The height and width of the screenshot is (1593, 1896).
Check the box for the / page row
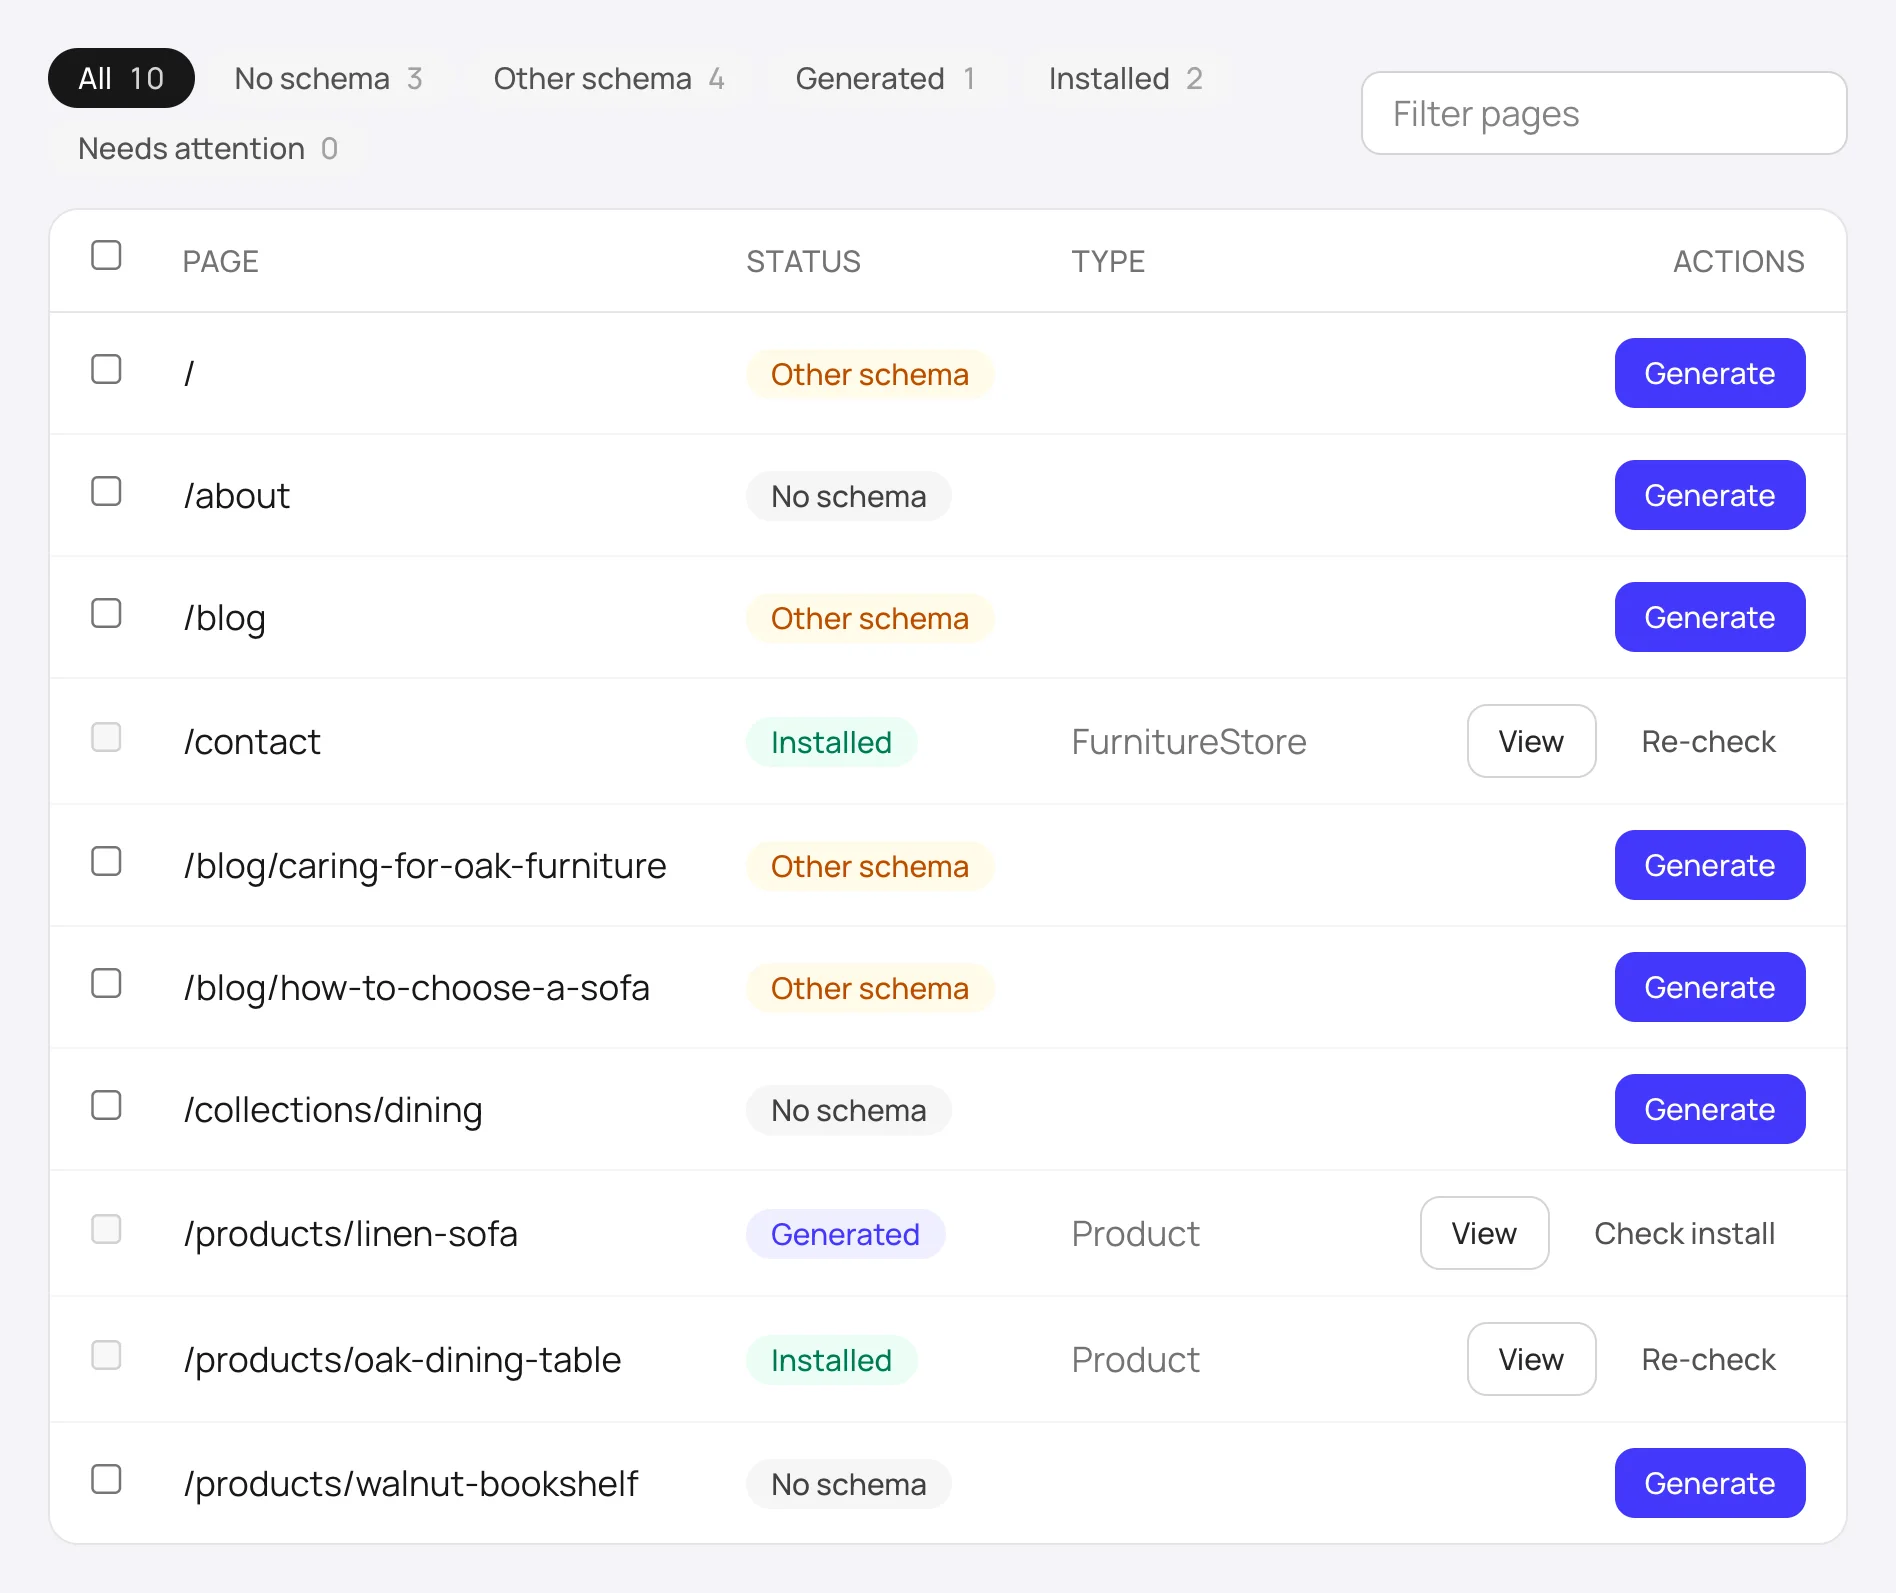click(x=106, y=369)
